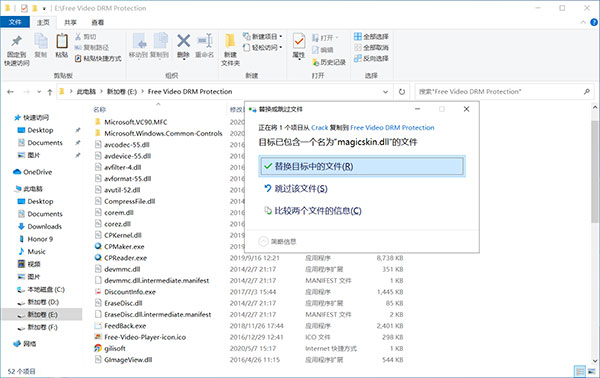Select the DiscountInfo.exe file
The image size is (600, 378).
click(125, 292)
